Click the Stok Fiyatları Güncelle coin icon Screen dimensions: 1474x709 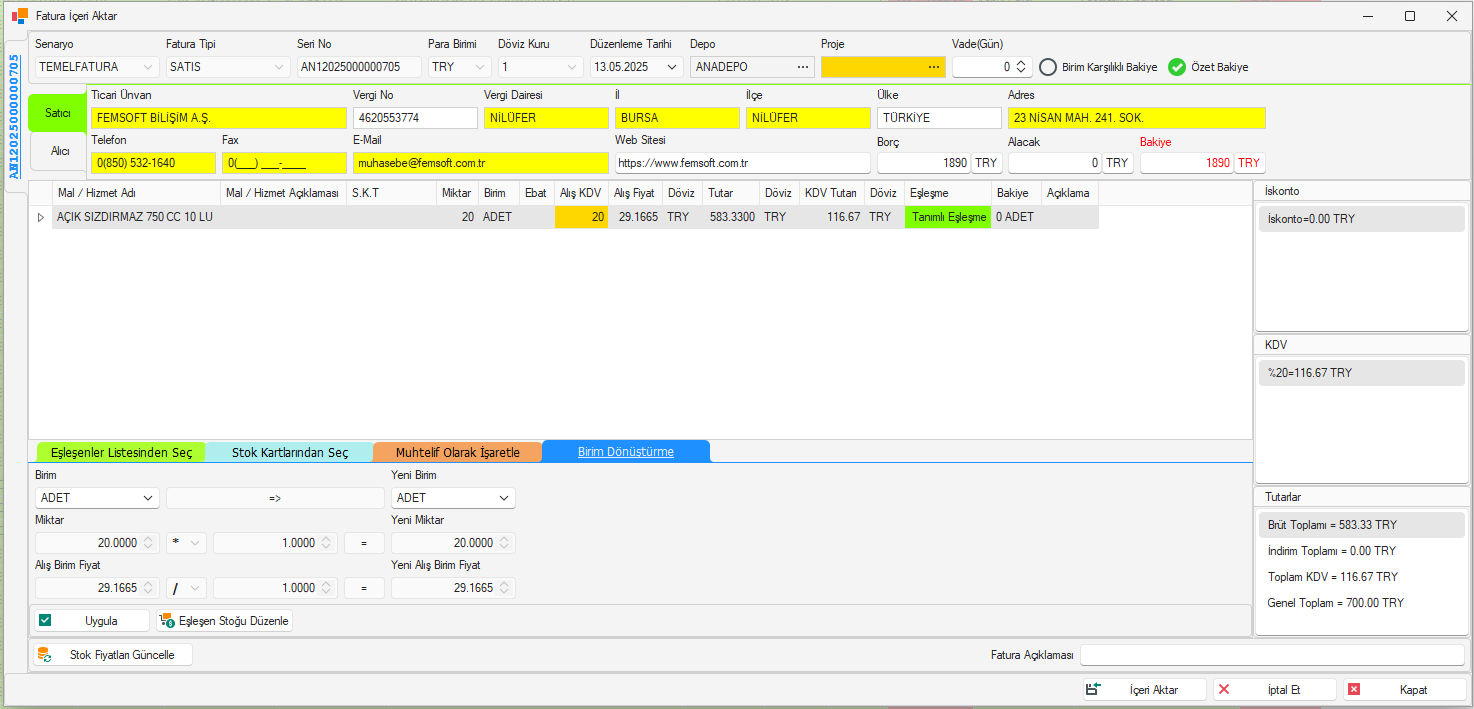pos(43,655)
